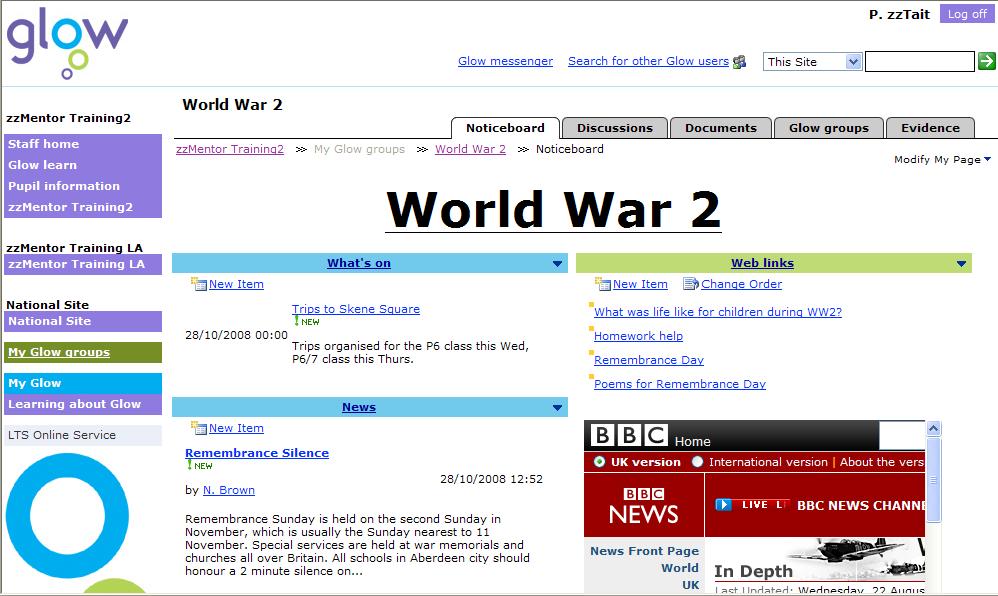Screen dimensions: 998x596
Task: Open the News section heading link
Action: pos(359,407)
